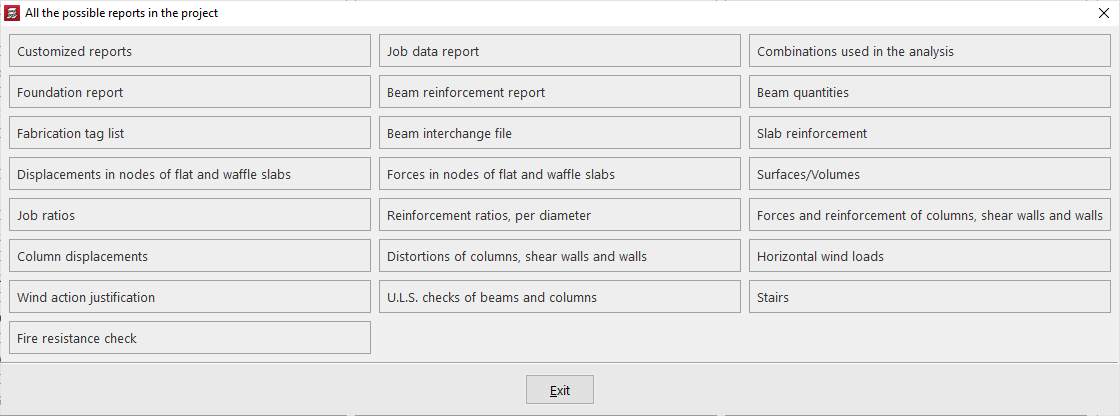Select Fabrication tag list

[189, 134]
